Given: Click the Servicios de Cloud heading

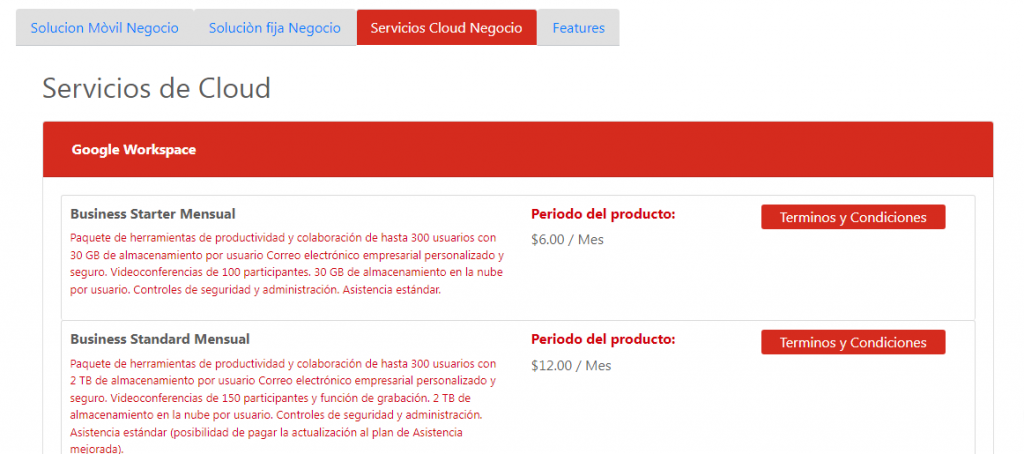Looking at the screenshot, I should tap(157, 88).
